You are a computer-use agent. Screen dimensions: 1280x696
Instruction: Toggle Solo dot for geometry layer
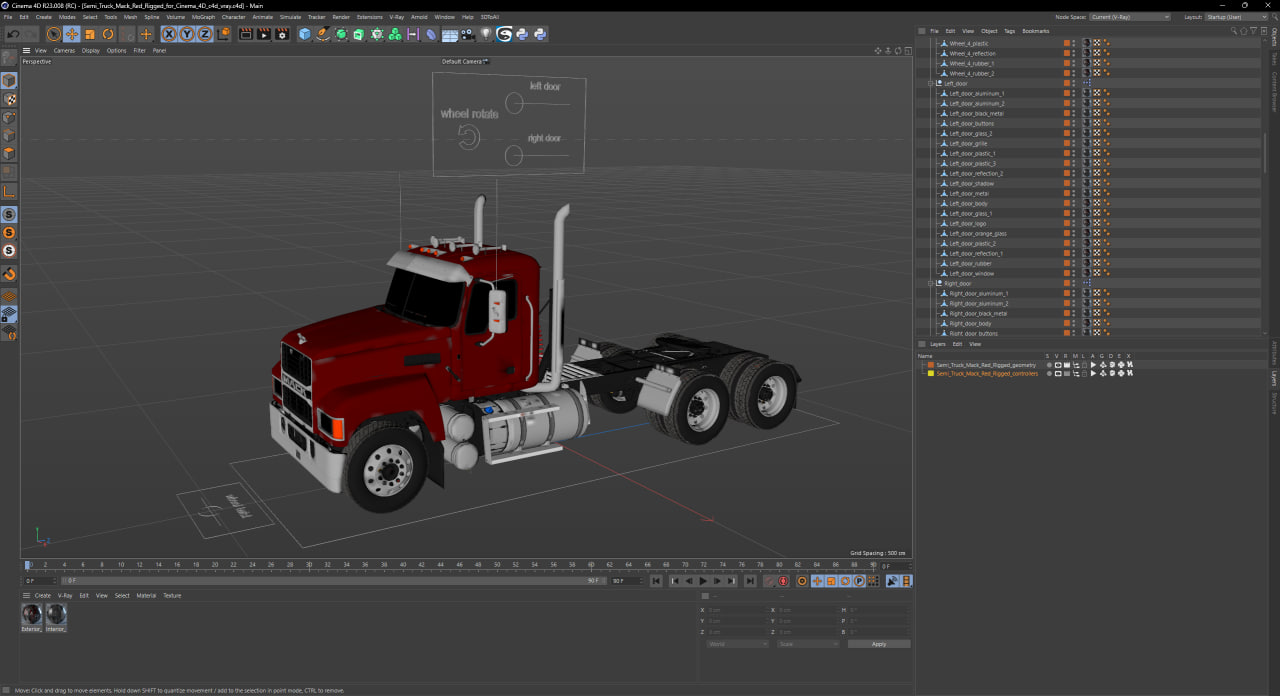(1049, 365)
